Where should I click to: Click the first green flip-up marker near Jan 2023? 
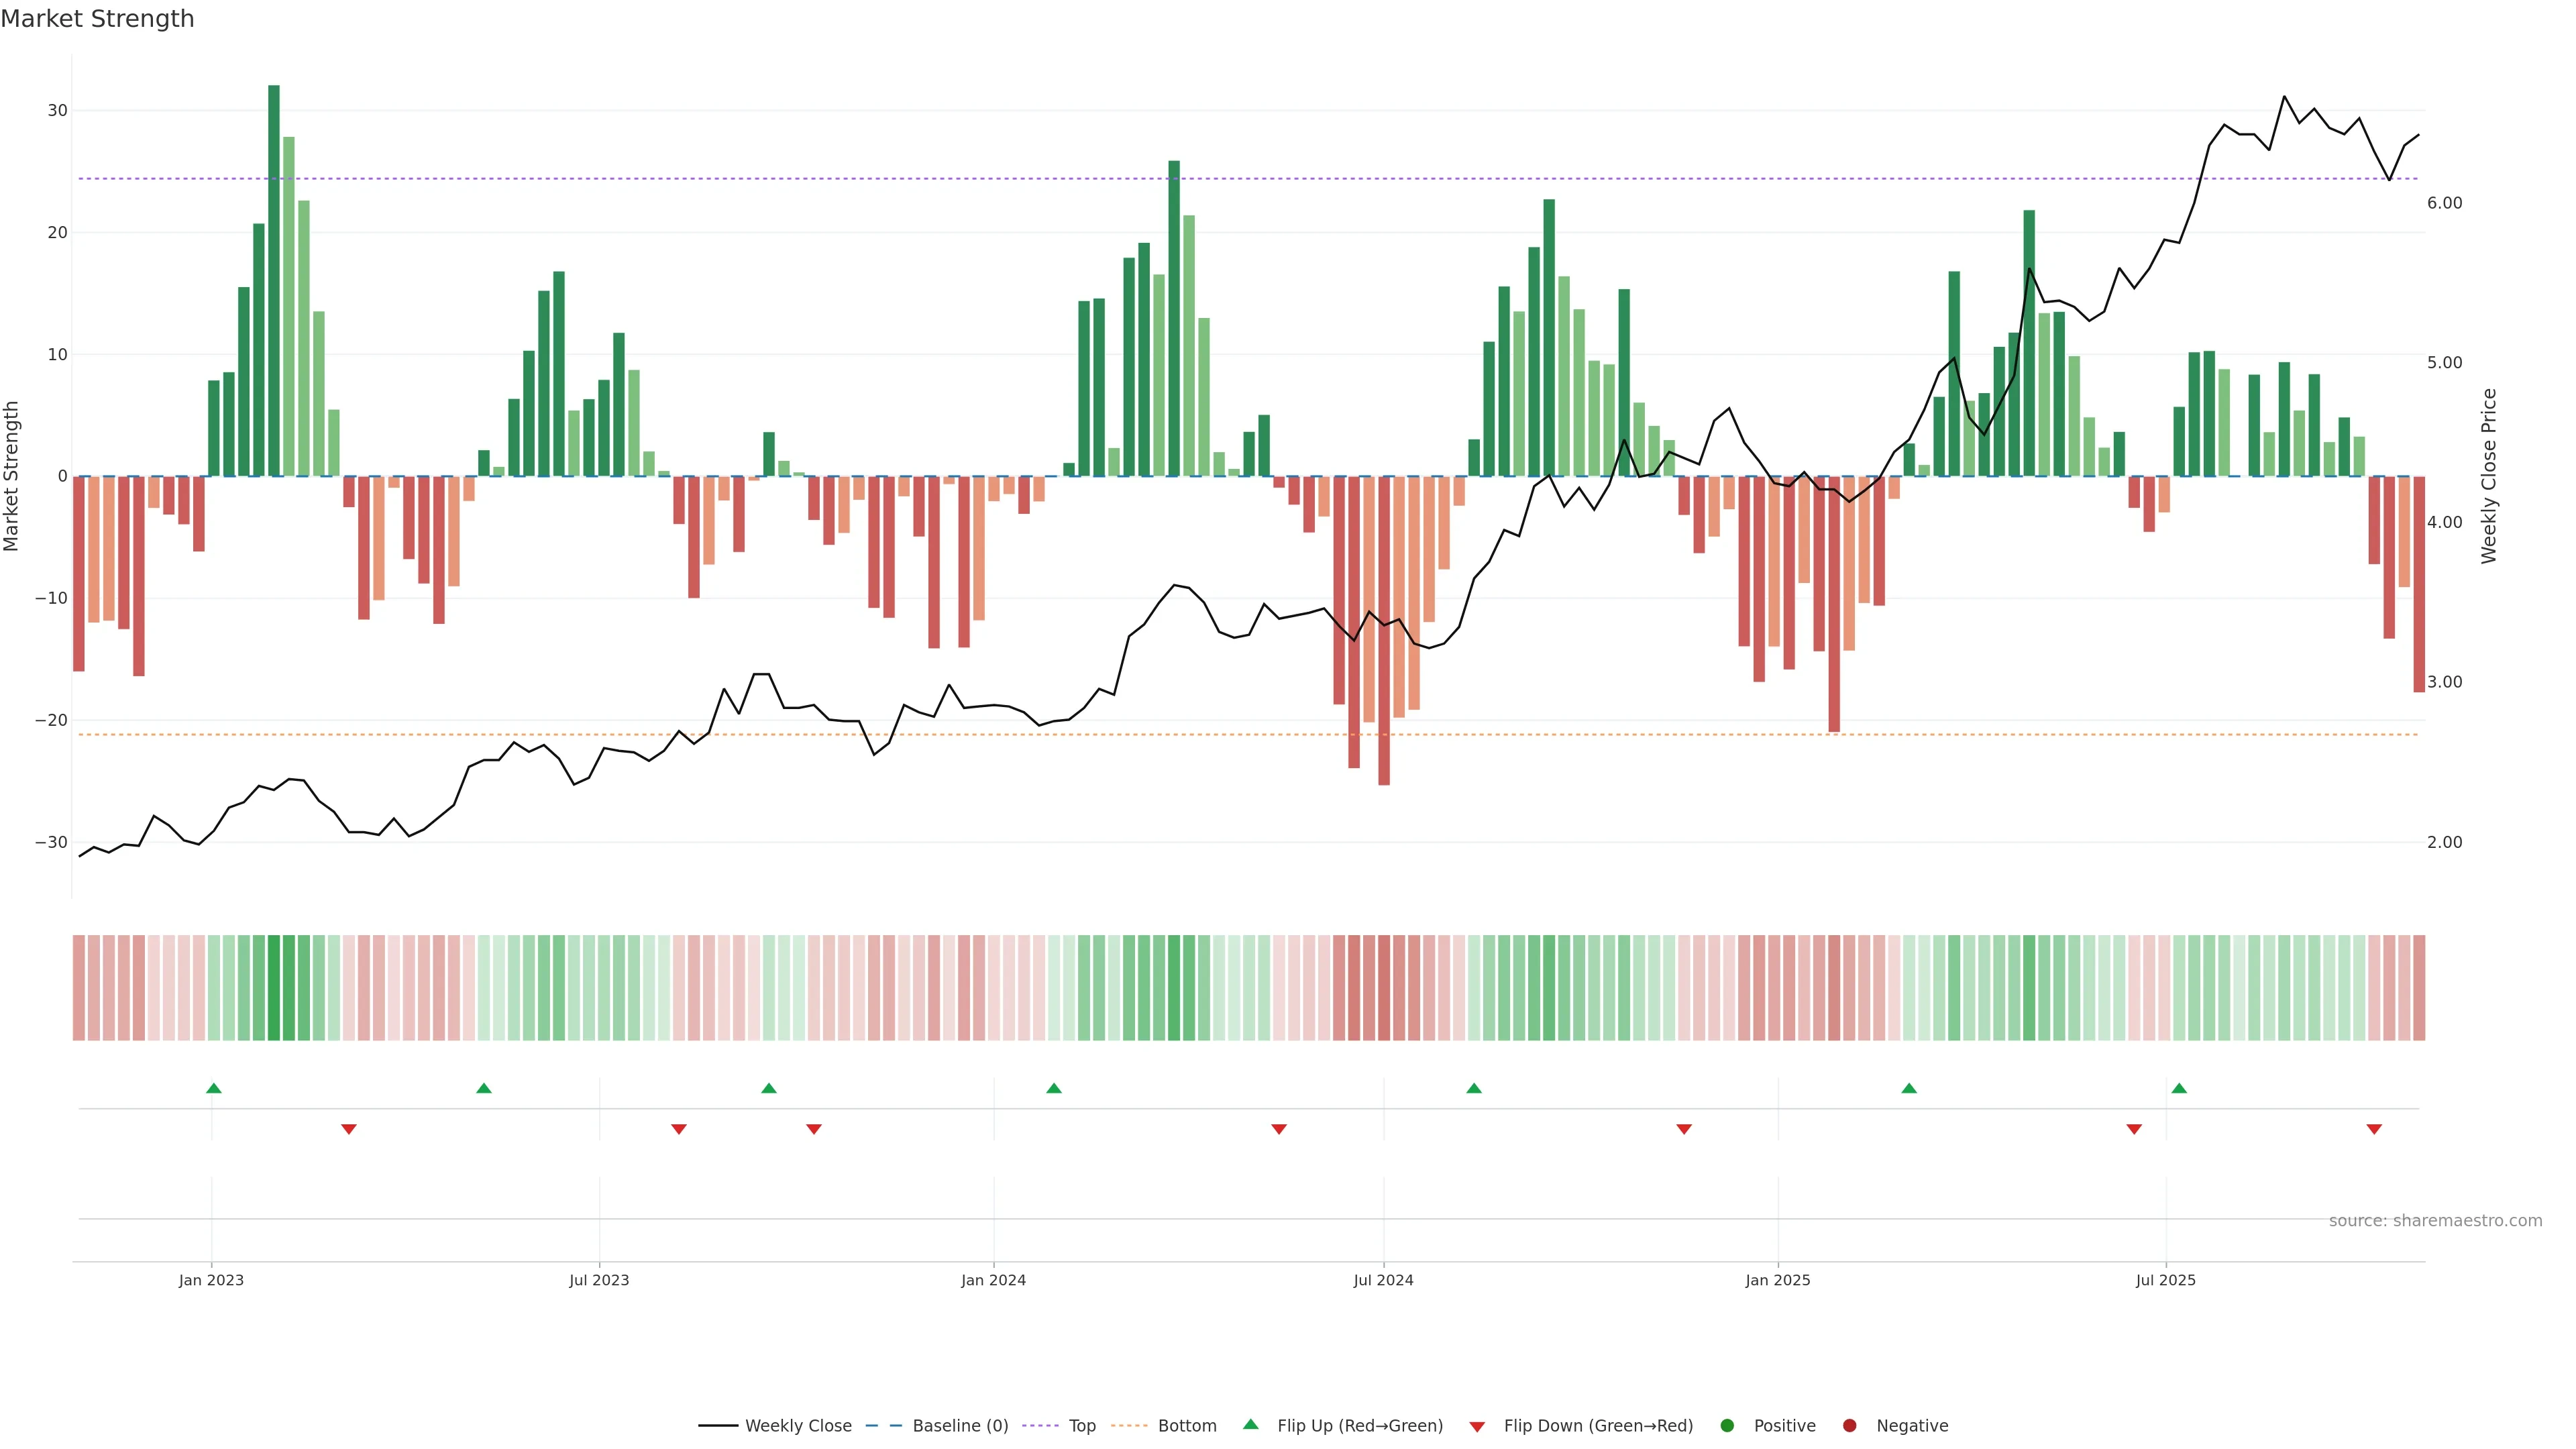[213, 1088]
